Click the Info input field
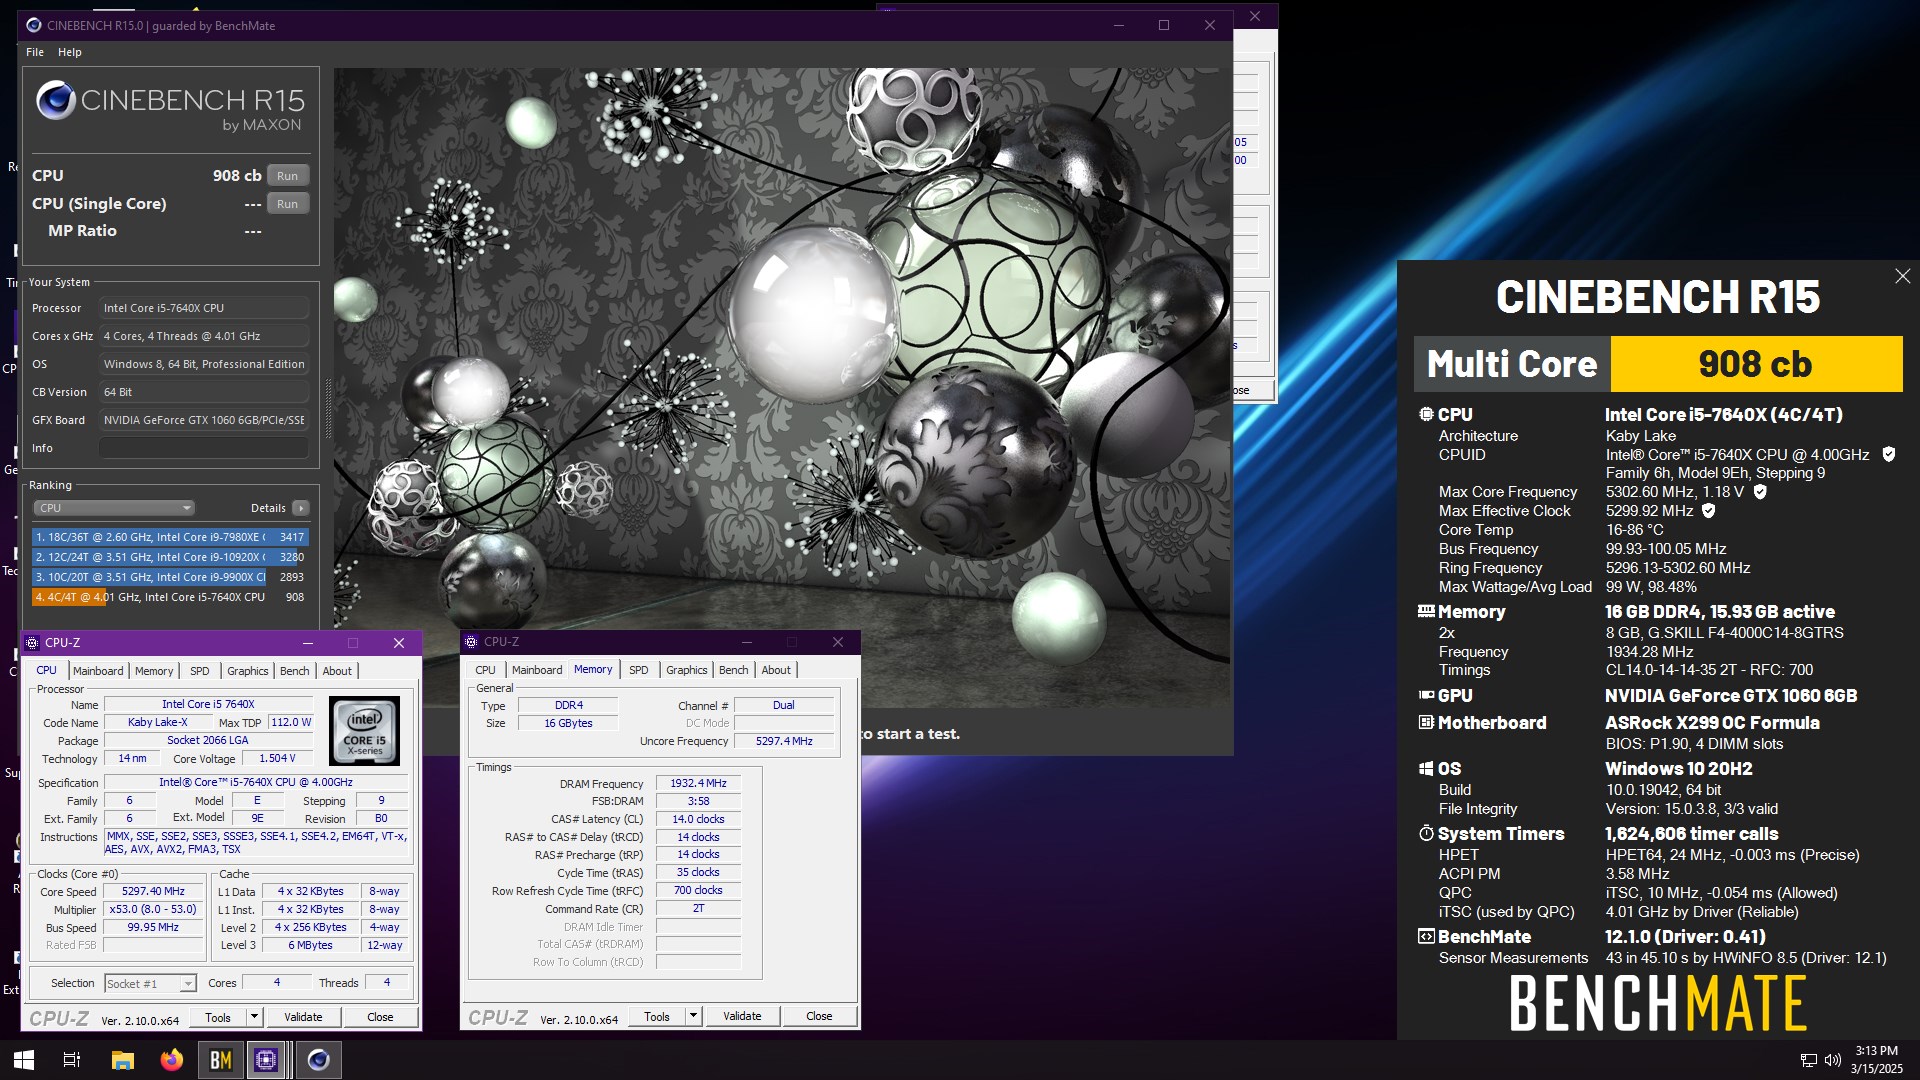Image resolution: width=1920 pixels, height=1080 pixels. [204, 448]
